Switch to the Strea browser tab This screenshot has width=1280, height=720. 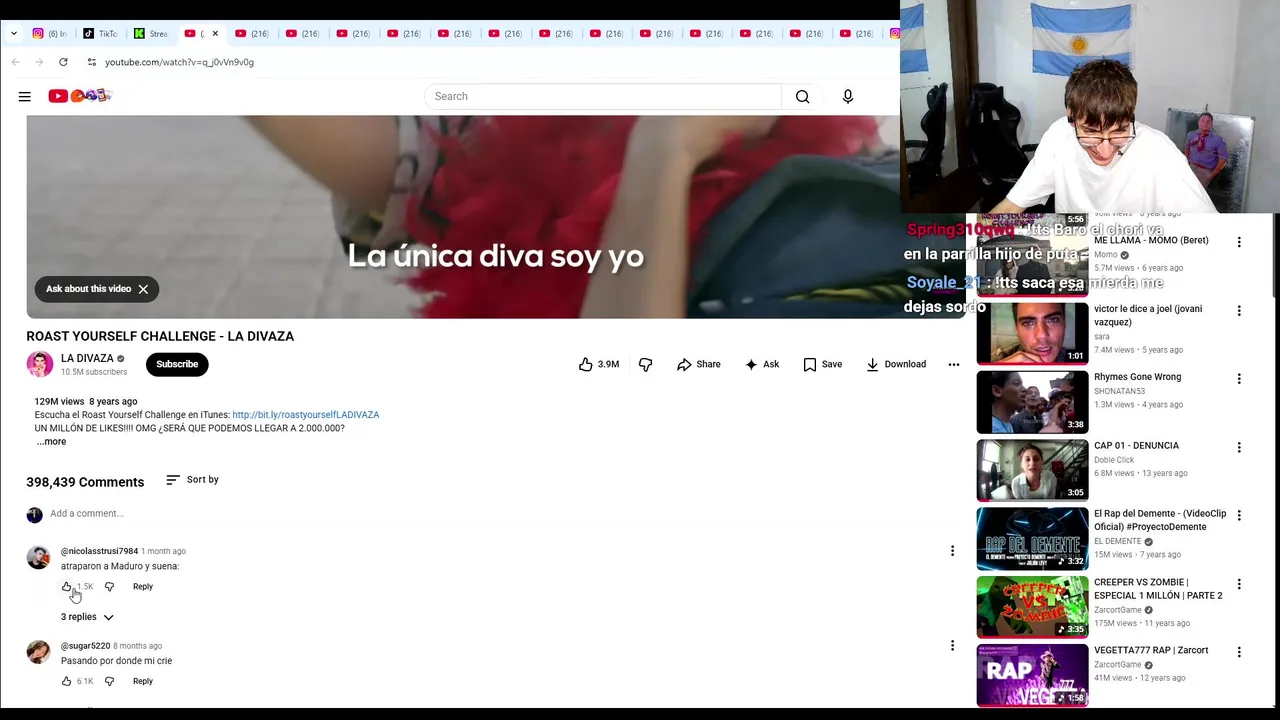pyautogui.click(x=151, y=33)
